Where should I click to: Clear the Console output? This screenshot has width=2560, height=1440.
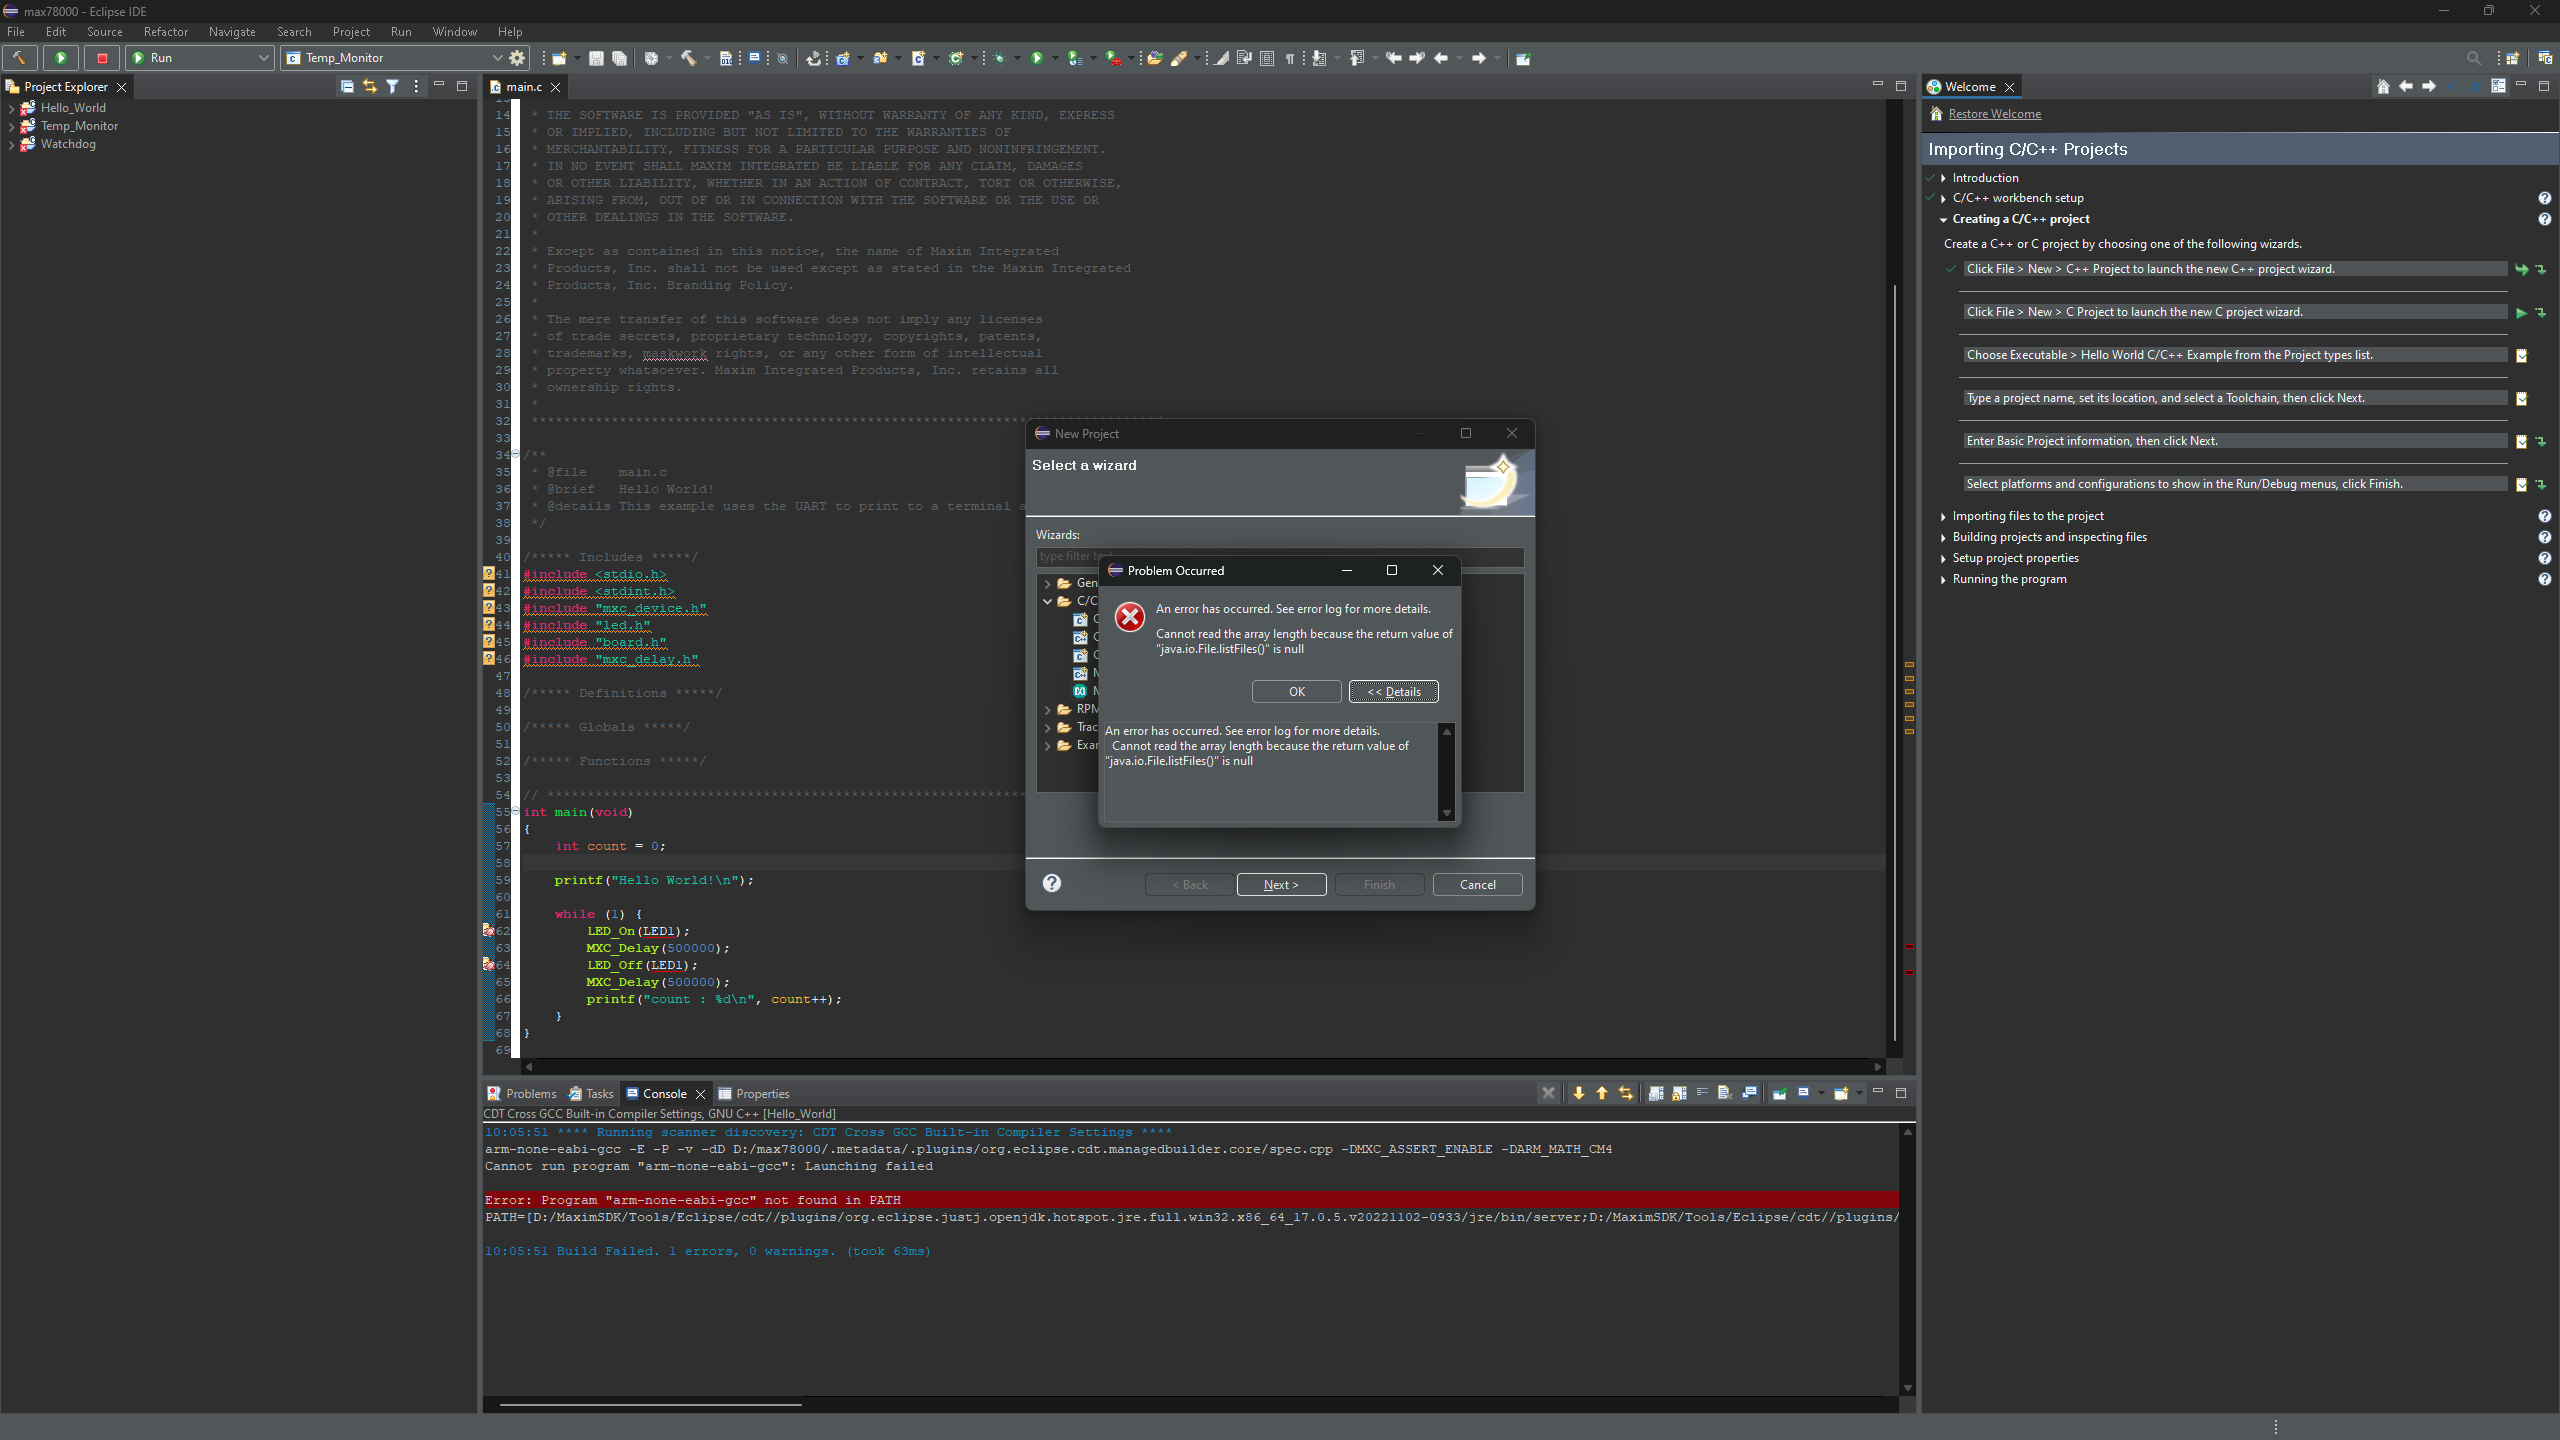pos(1724,1093)
